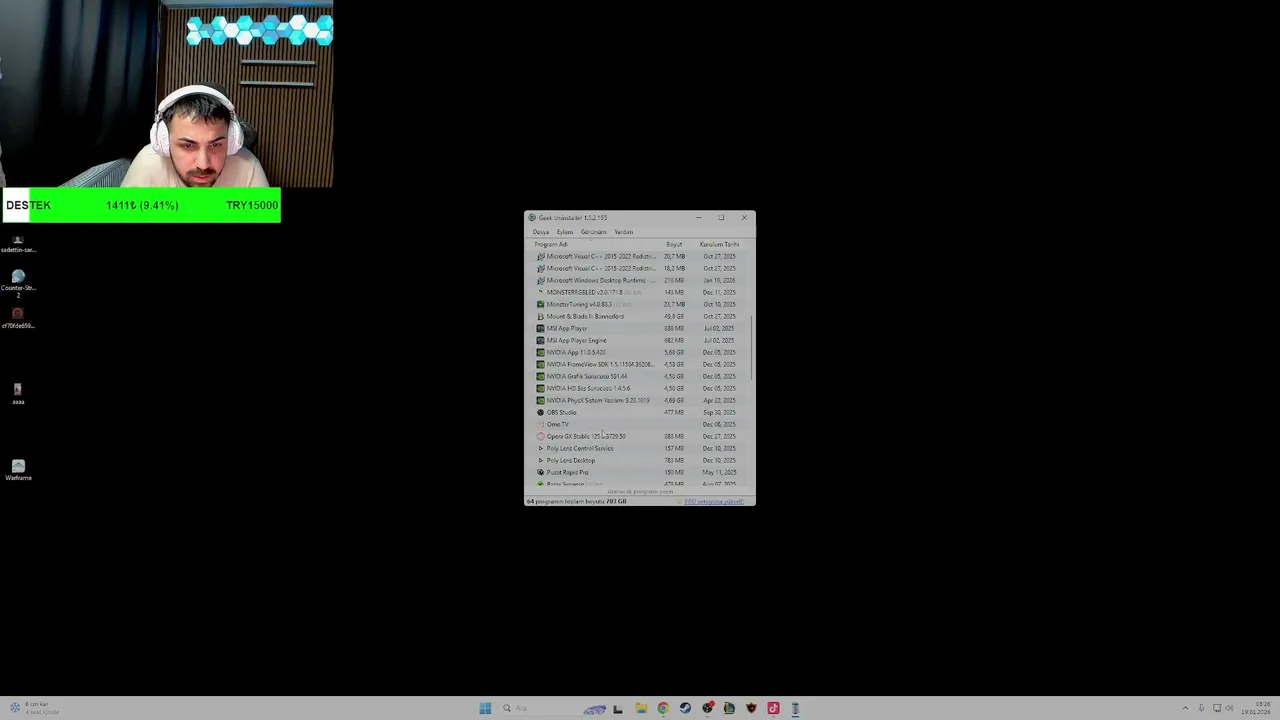The width and height of the screenshot is (1280, 720).
Task: Select the MSI App Player Engine name
Action: pos(577,340)
